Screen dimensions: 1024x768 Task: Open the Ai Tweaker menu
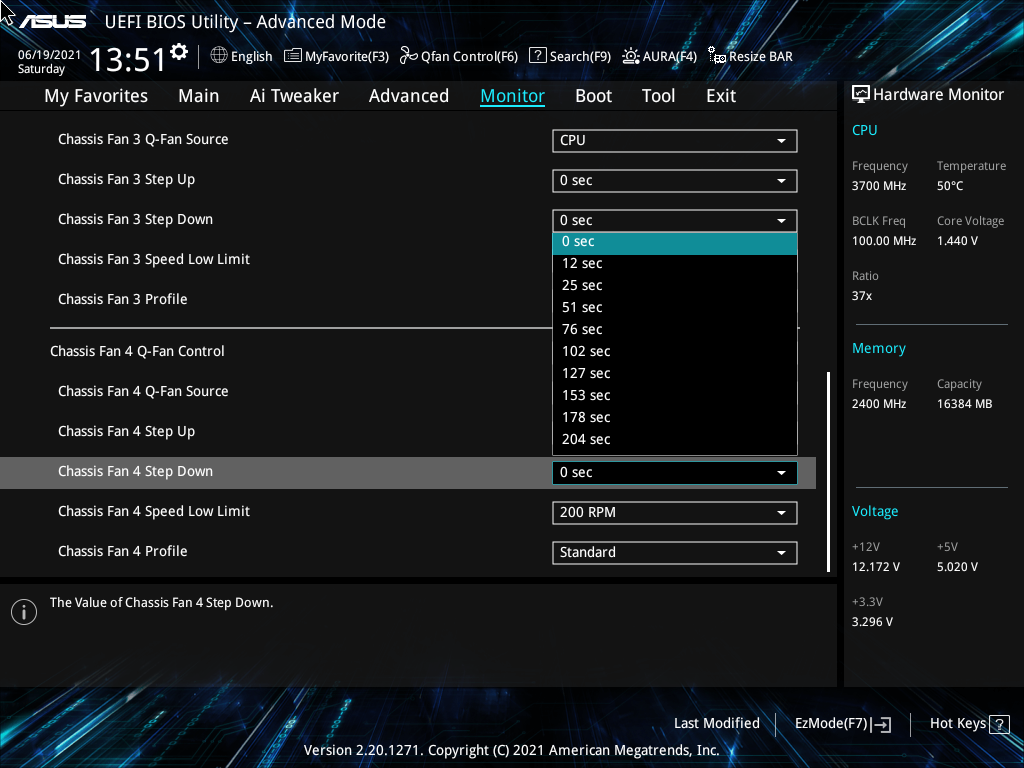(294, 95)
